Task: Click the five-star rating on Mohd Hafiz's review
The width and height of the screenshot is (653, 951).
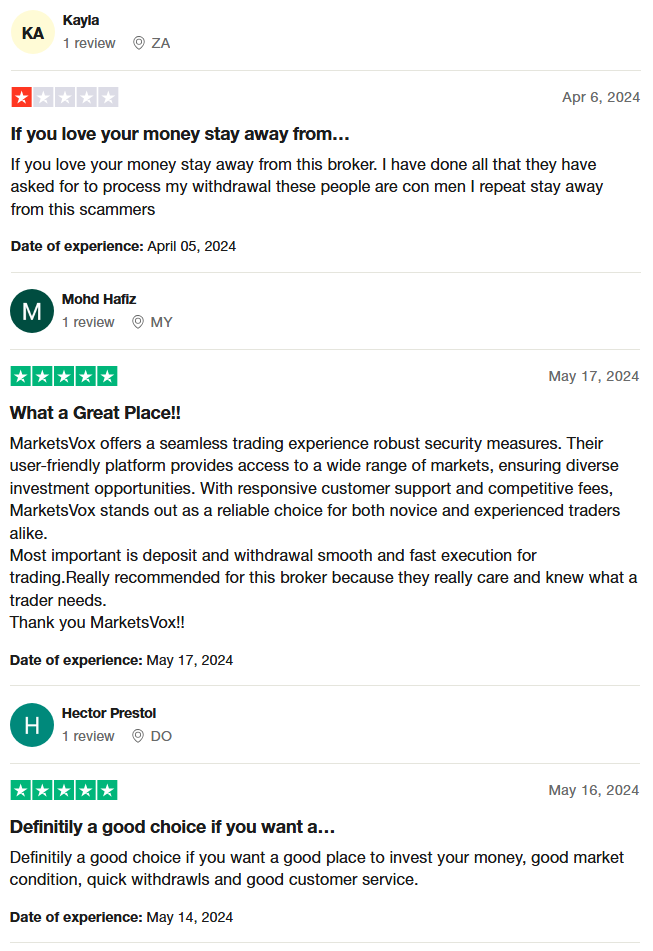Action: 64,376
